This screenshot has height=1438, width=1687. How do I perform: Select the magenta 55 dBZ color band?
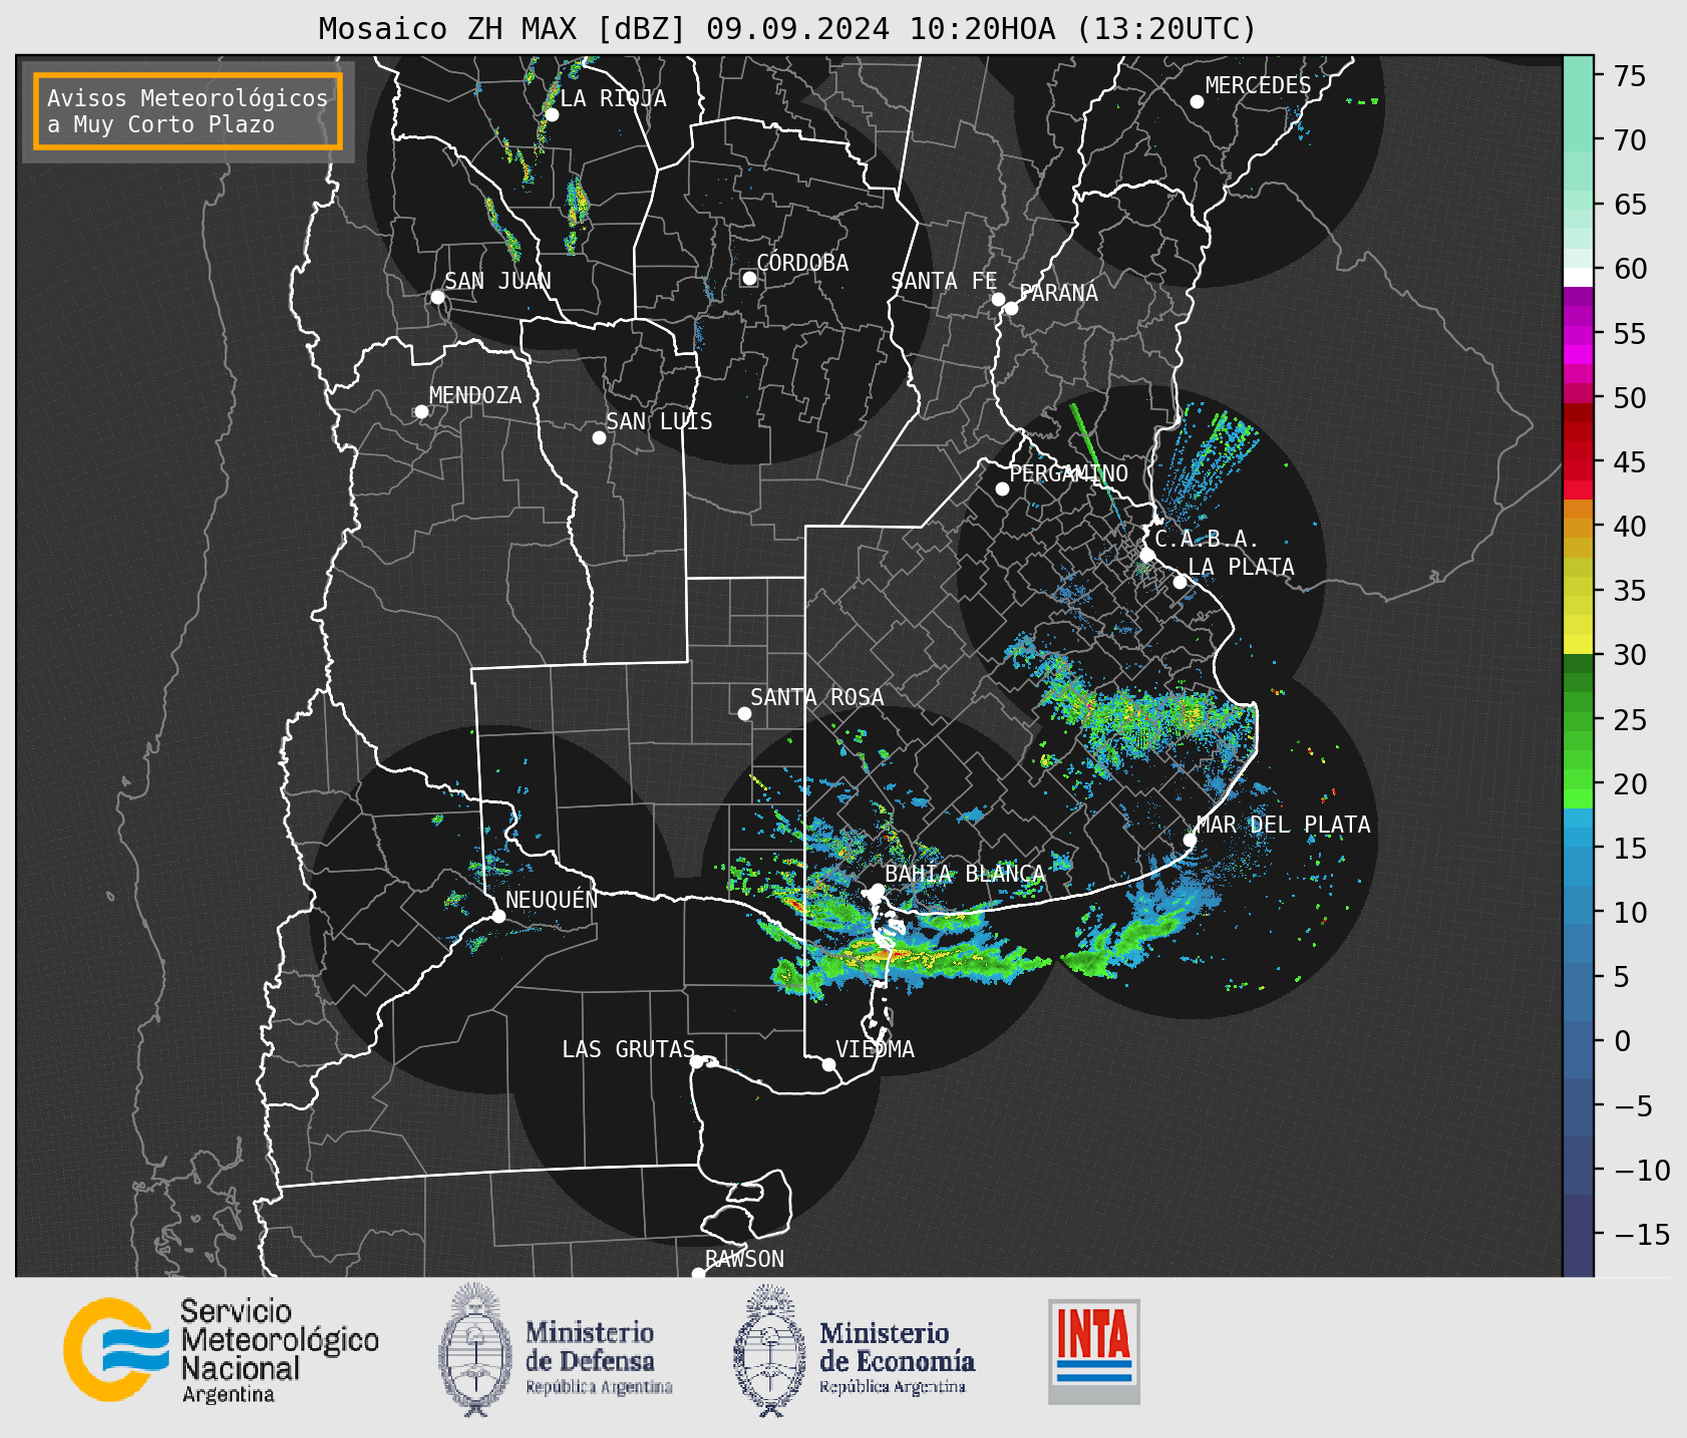pos(1578,335)
